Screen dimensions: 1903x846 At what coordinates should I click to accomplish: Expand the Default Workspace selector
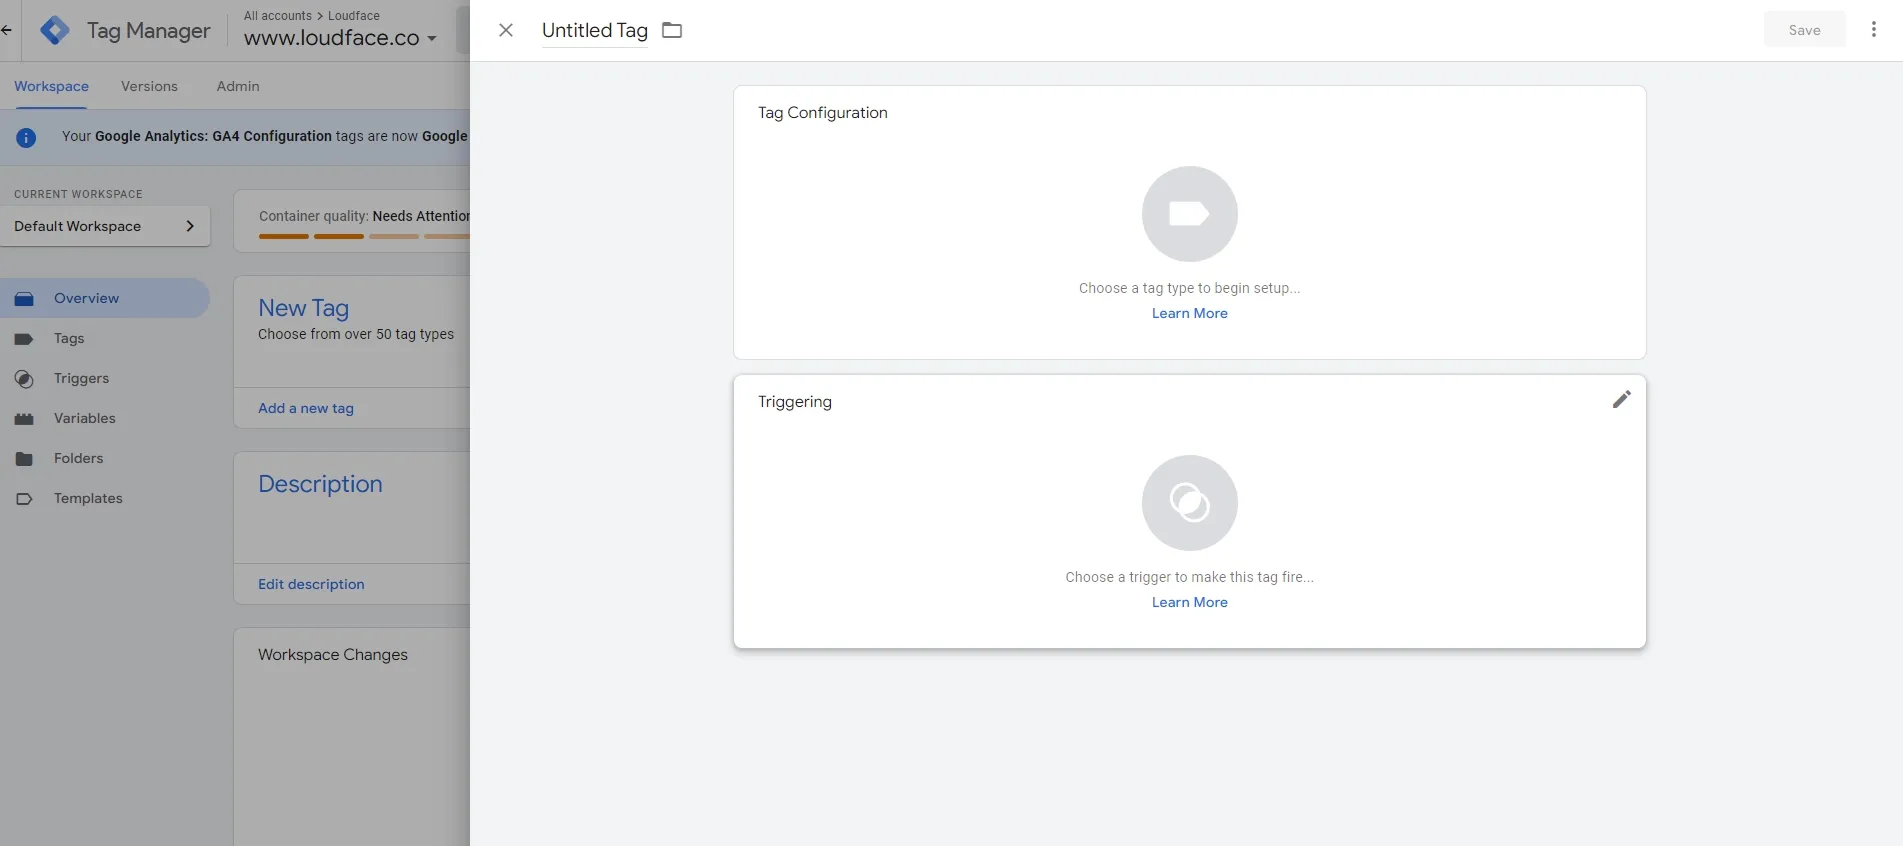pos(105,226)
